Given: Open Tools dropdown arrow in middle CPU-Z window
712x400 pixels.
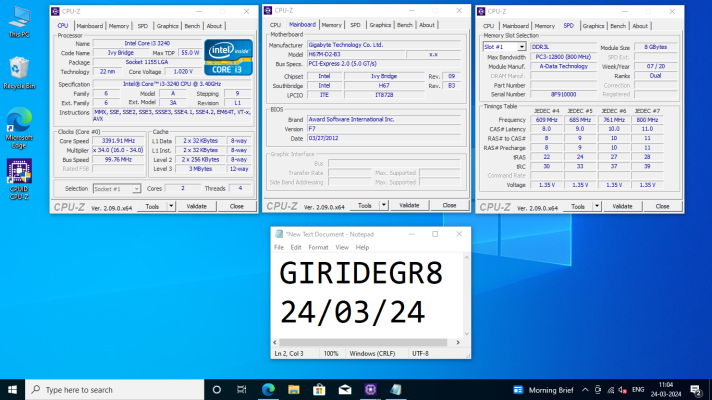Looking at the screenshot, I should [x=384, y=205].
